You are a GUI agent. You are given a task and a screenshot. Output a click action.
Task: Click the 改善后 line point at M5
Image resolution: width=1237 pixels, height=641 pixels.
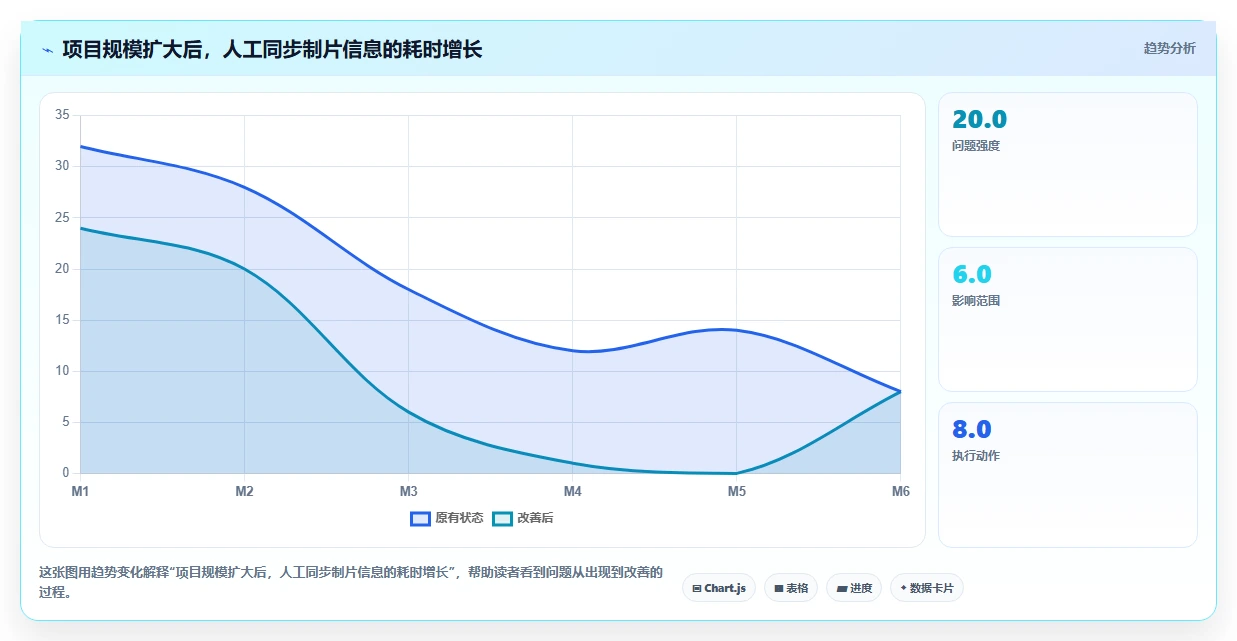(736, 473)
